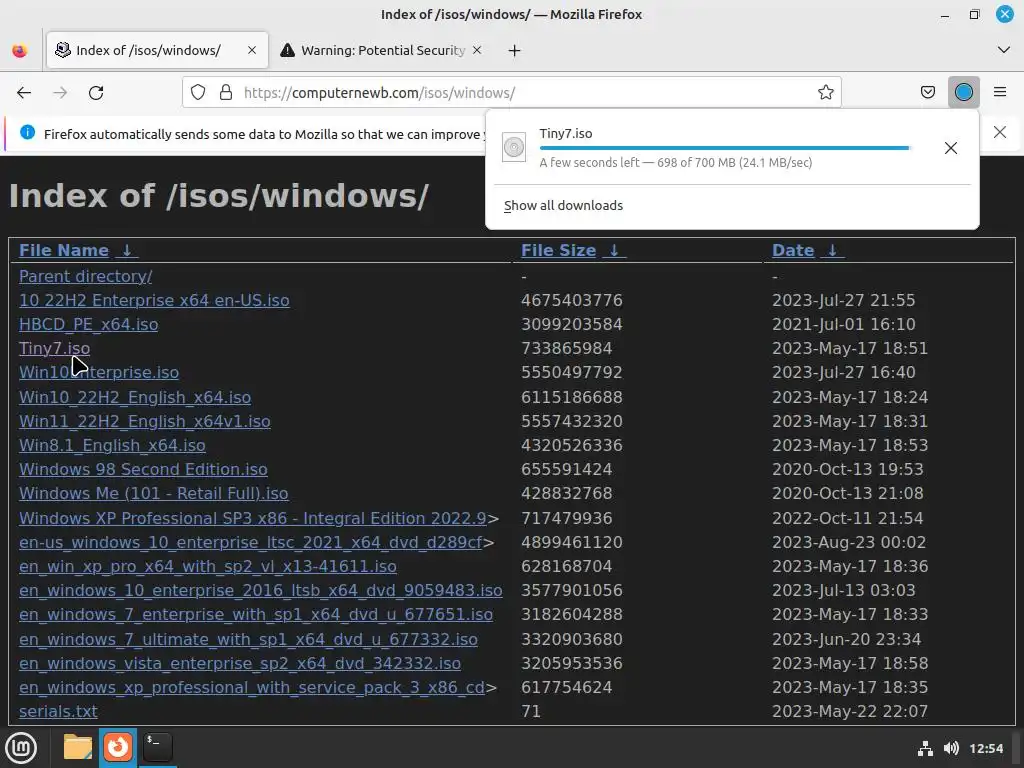Screen dimensions: 1024x768
Task: Click date 2023-Aug-23 00:02
Action: (849, 542)
